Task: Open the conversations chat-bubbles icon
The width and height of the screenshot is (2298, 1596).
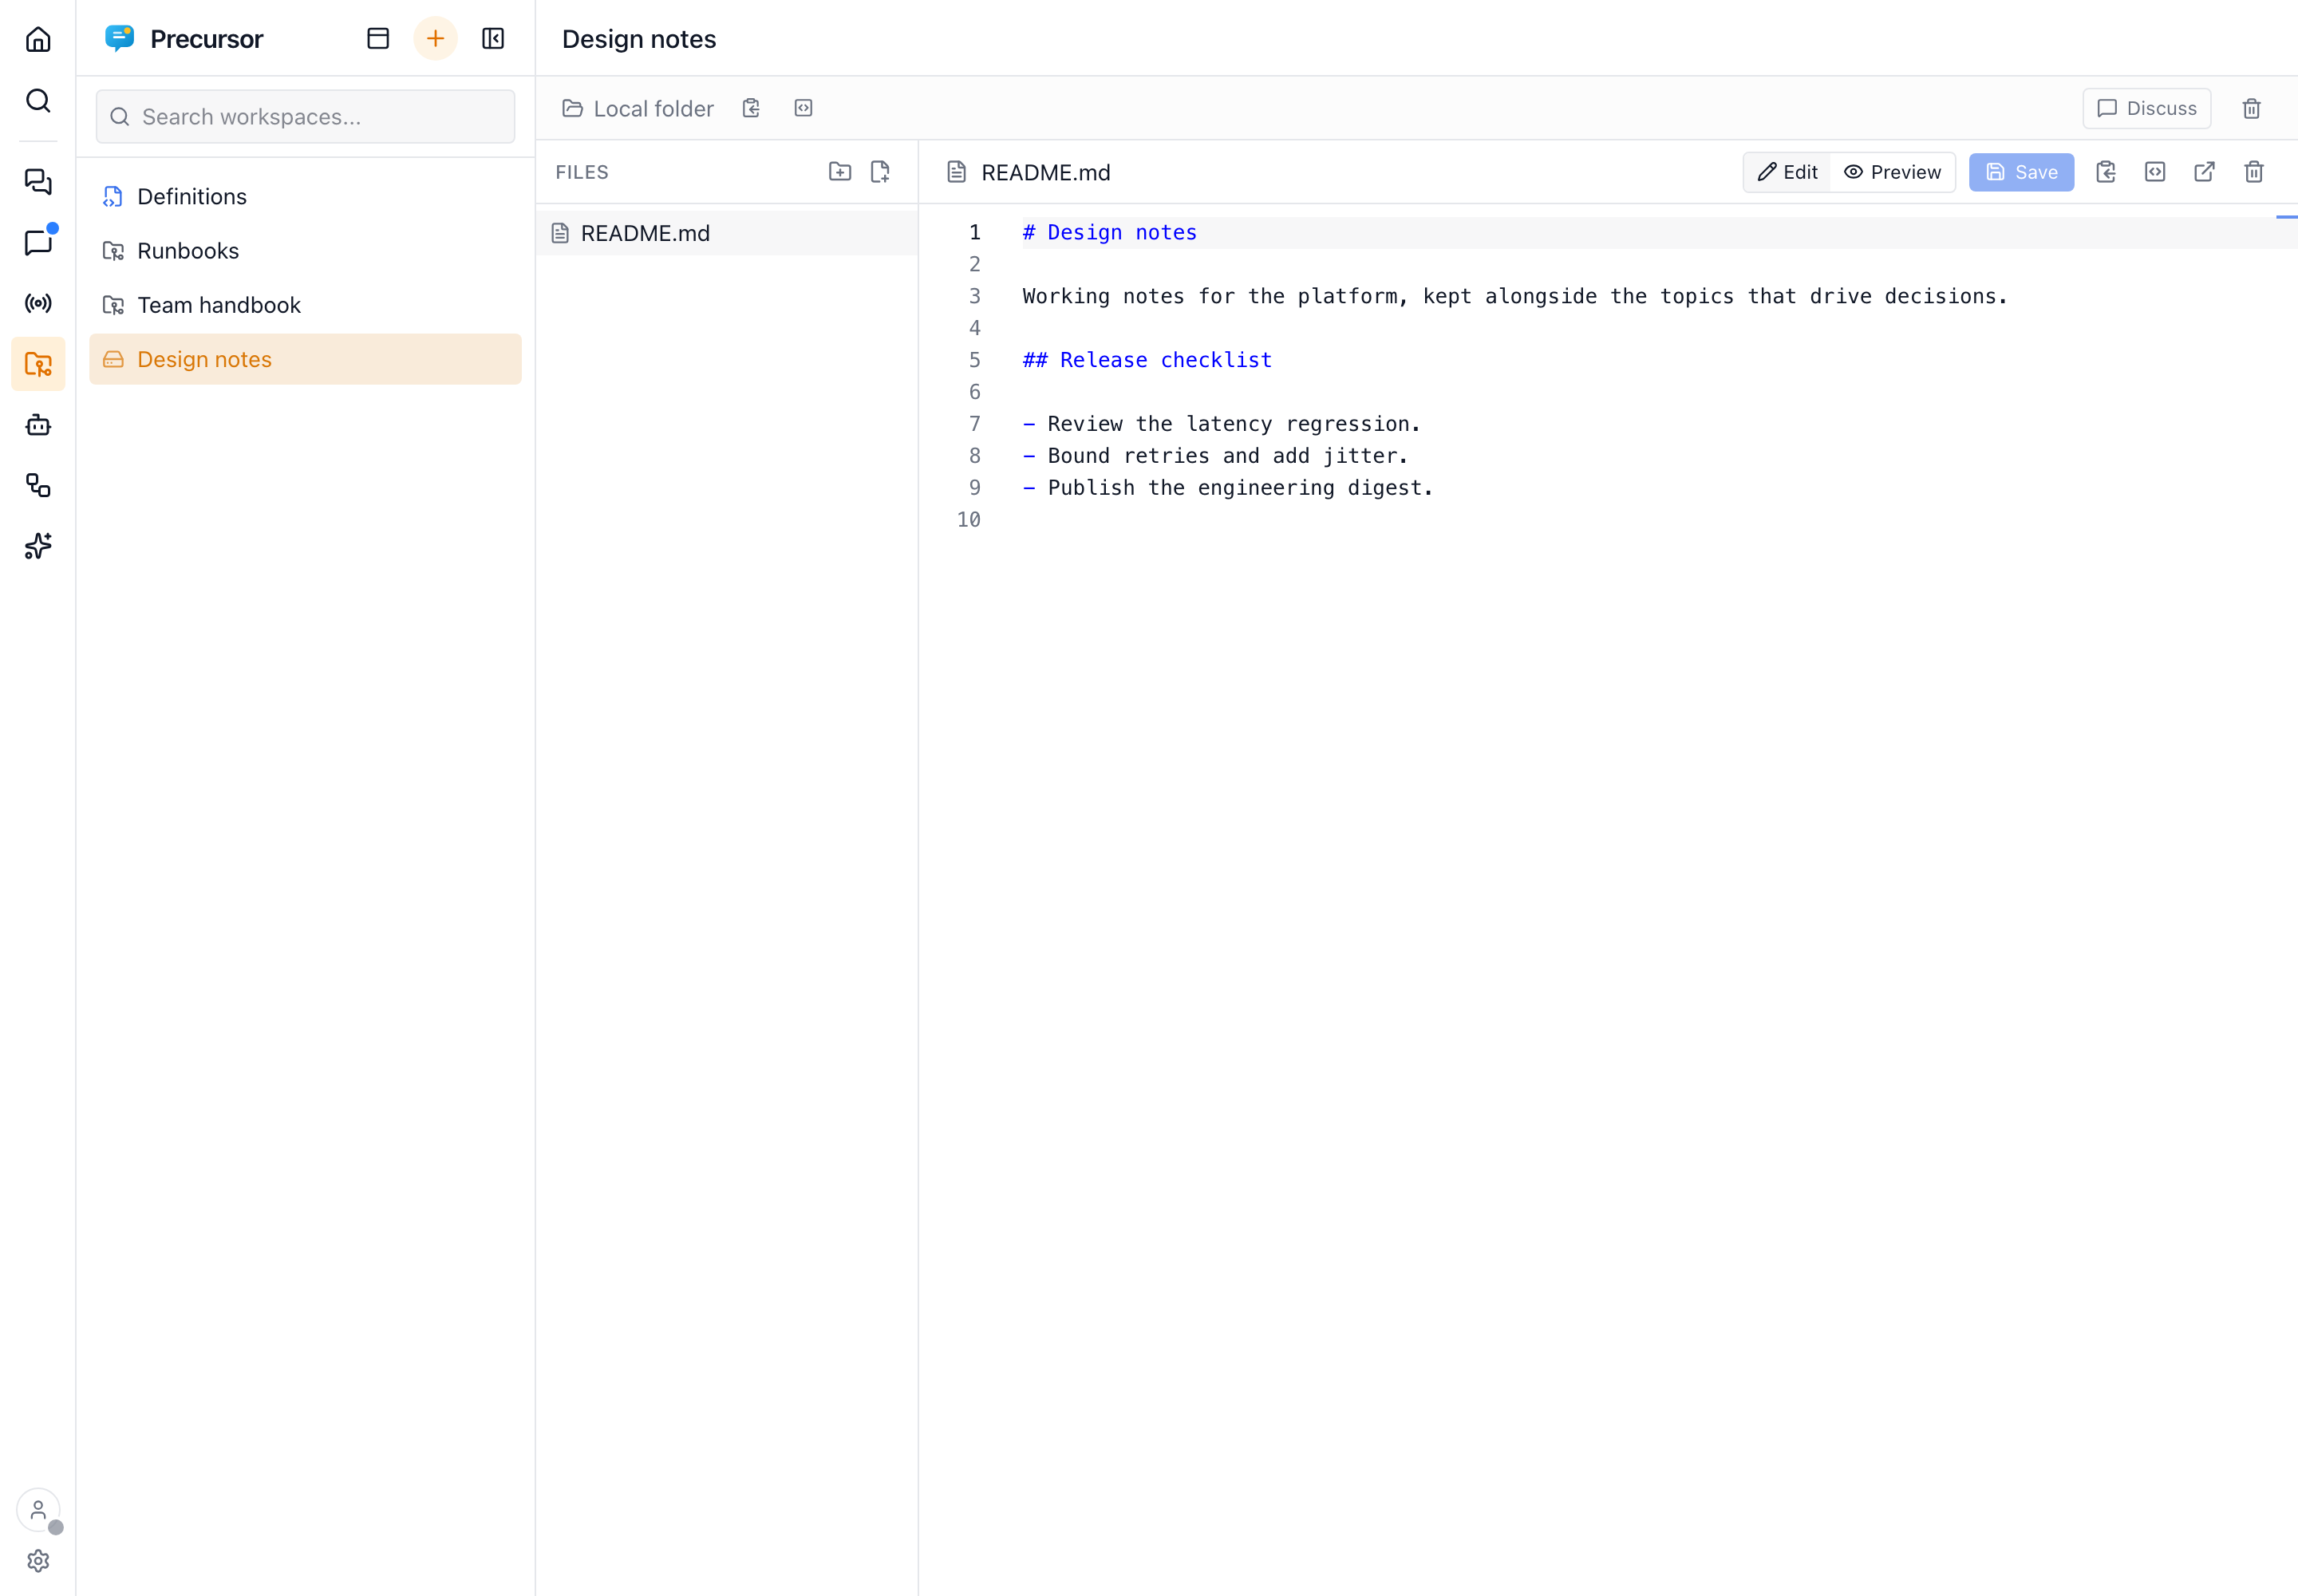Action: point(38,181)
